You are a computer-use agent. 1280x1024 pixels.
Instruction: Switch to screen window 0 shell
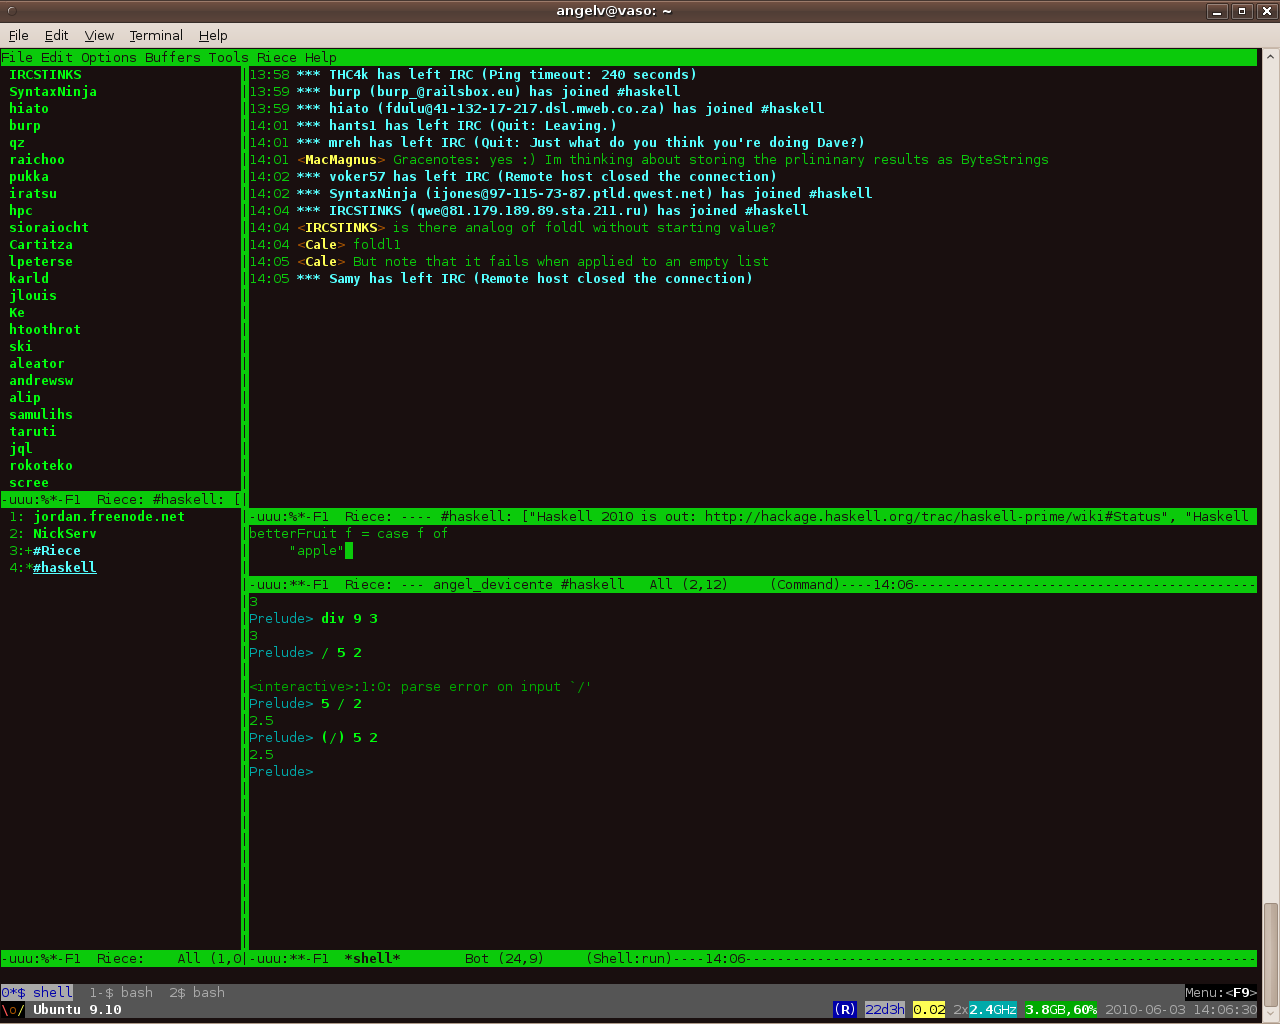[x=37, y=993]
